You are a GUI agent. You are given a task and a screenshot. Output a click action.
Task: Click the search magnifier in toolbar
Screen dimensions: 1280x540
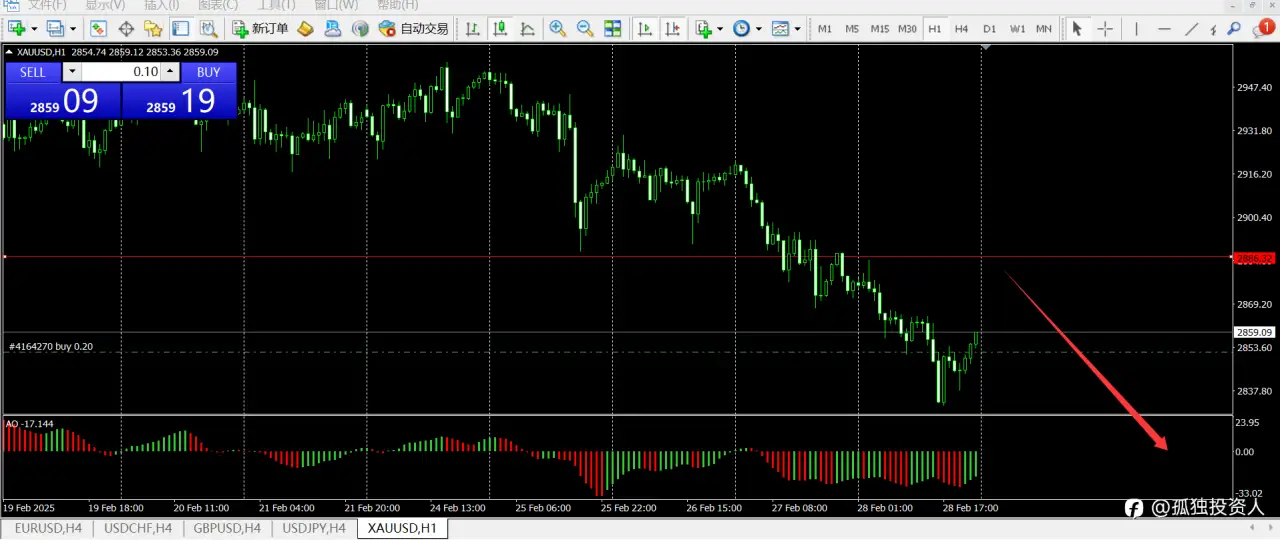click(1234, 29)
